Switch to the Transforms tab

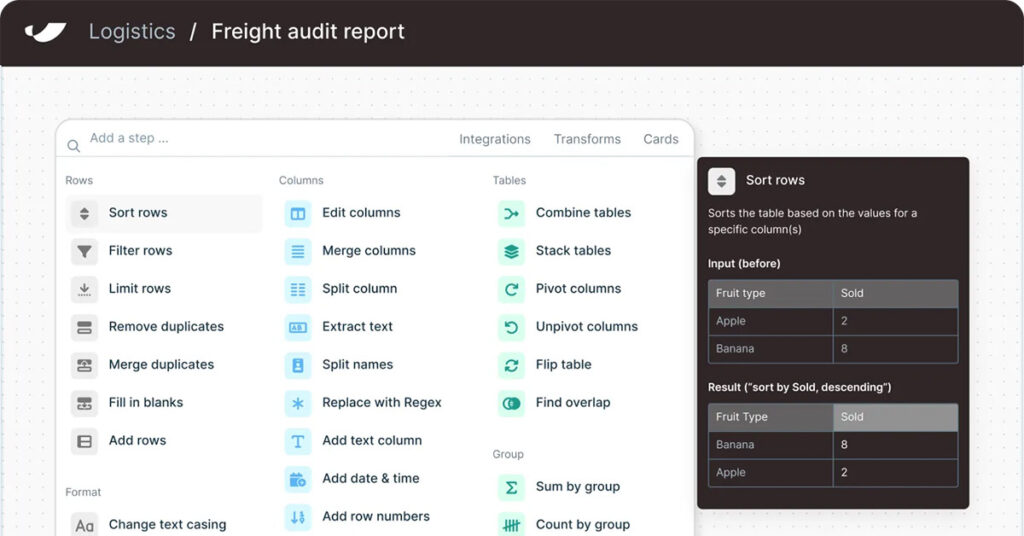click(587, 139)
